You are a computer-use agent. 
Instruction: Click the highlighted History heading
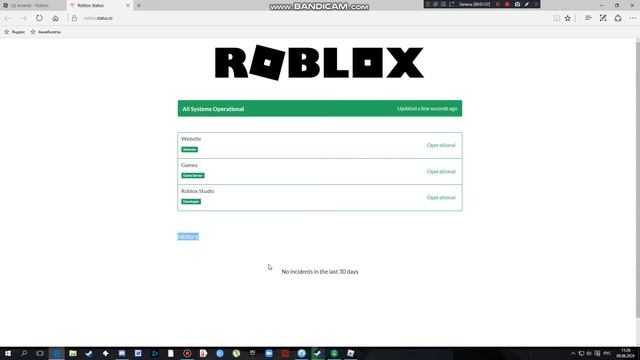click(188, 236)
